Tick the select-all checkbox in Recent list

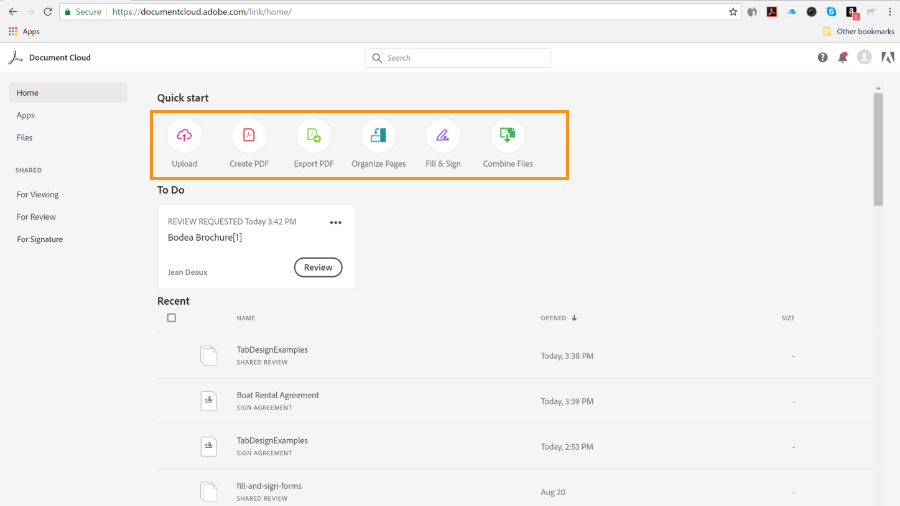[x=172, y=318]
